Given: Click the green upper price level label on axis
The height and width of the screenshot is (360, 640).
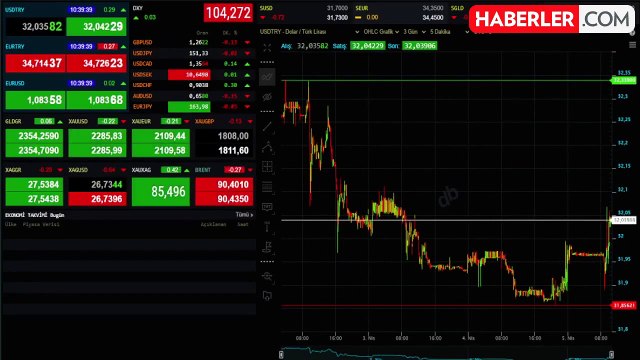Looking at the screenshot, I should [624, 80].
